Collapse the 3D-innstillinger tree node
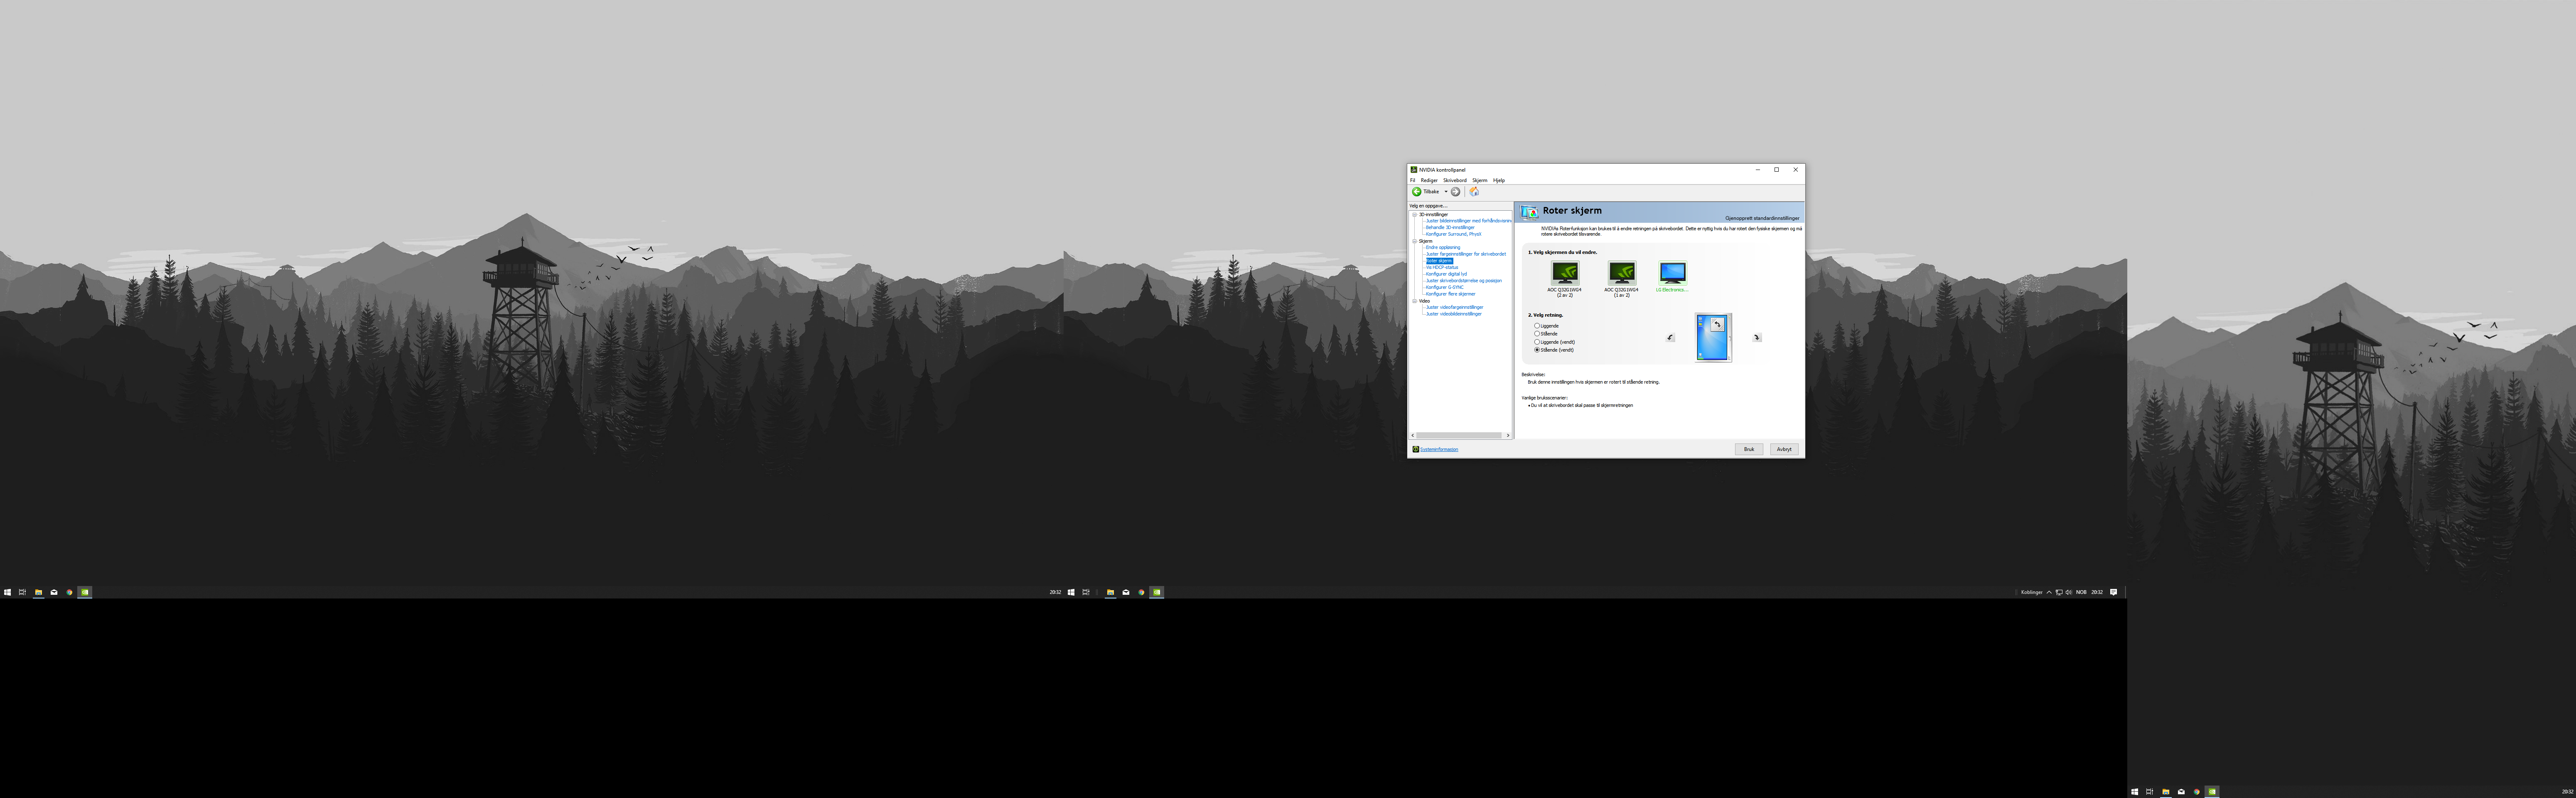 click(1414, 215)
